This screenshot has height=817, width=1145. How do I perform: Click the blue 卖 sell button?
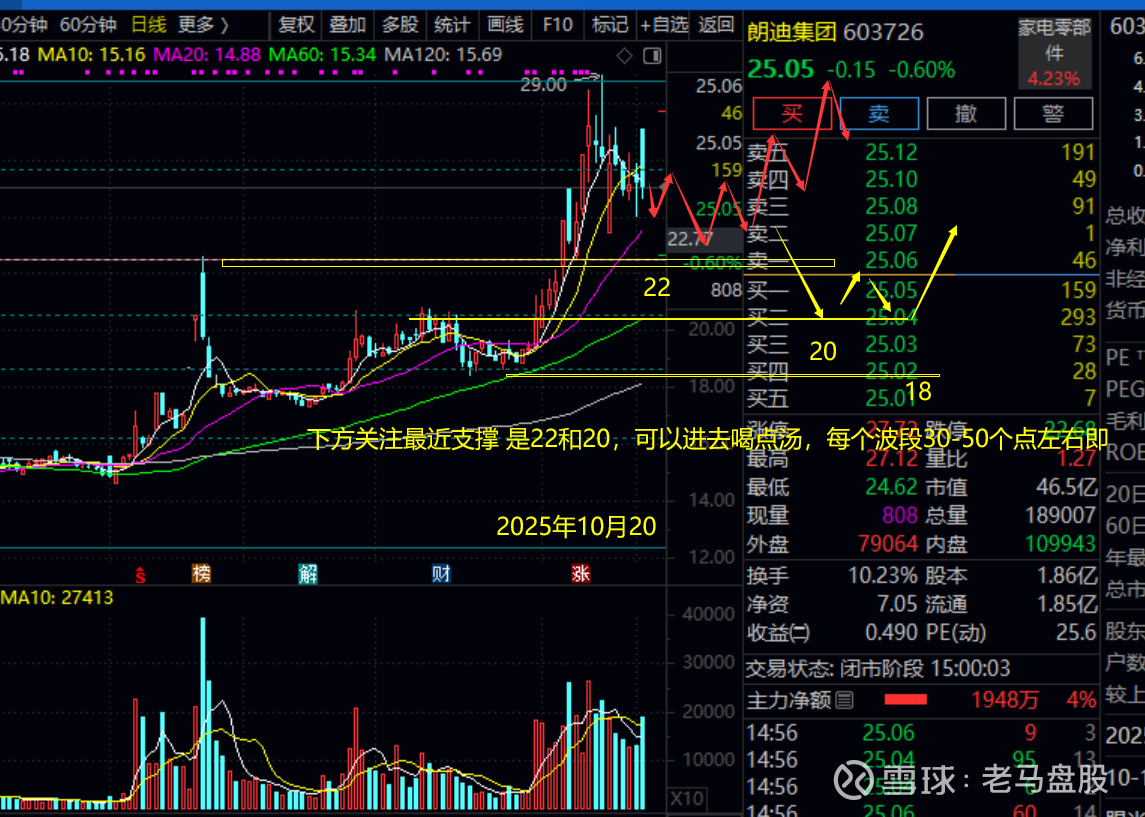[x=879, y=113]
